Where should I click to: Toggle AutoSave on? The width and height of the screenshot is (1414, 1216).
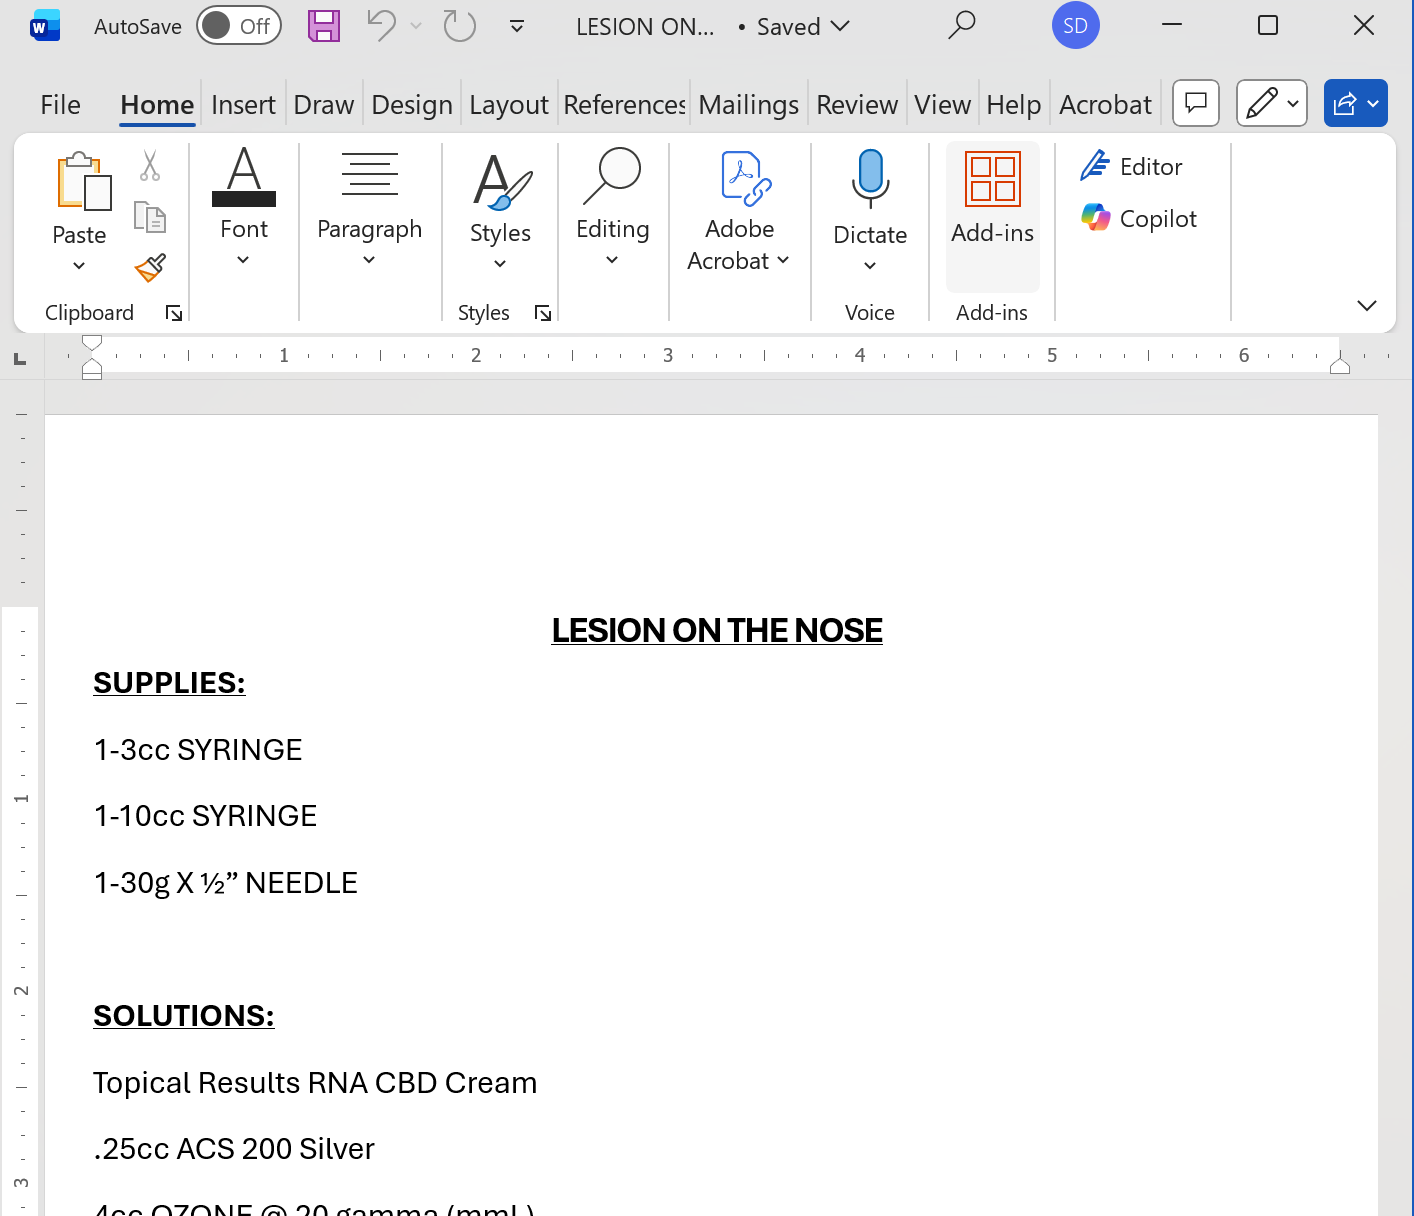(239, 26)
